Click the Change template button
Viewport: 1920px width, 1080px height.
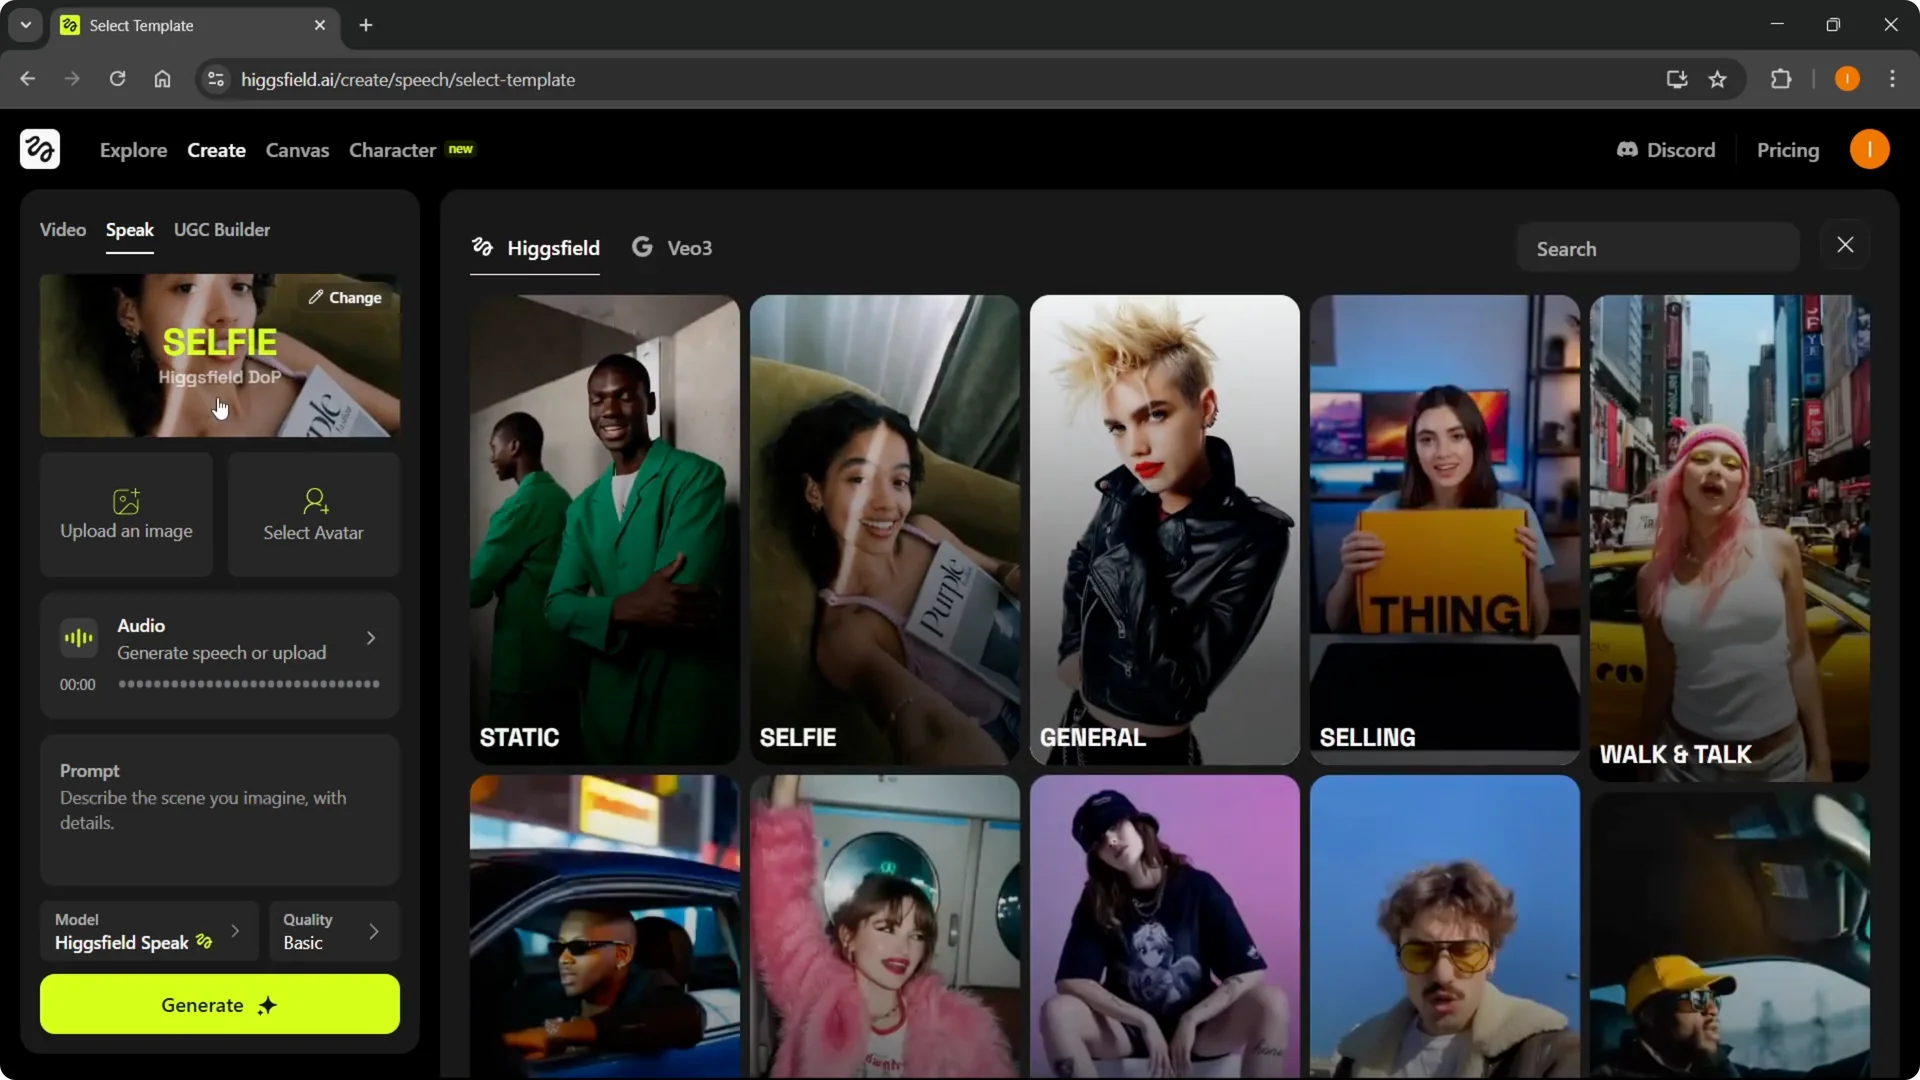coord(345,298)
